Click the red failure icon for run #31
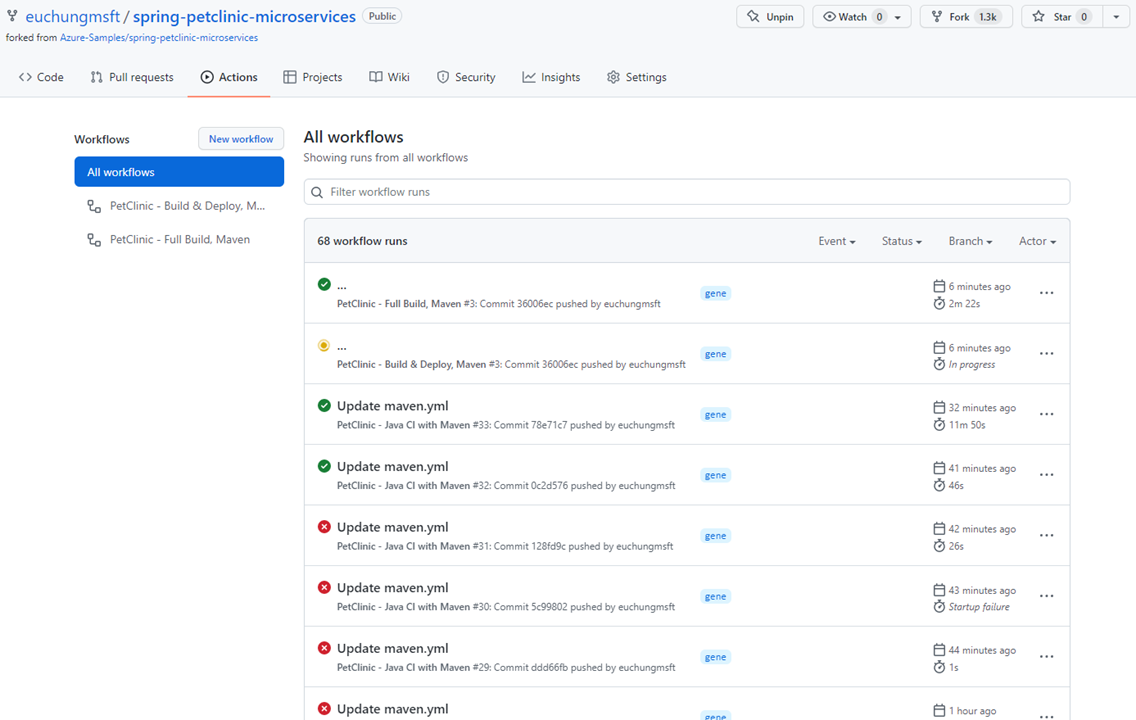Screen dimensions: 1136x720 point(325,527)
